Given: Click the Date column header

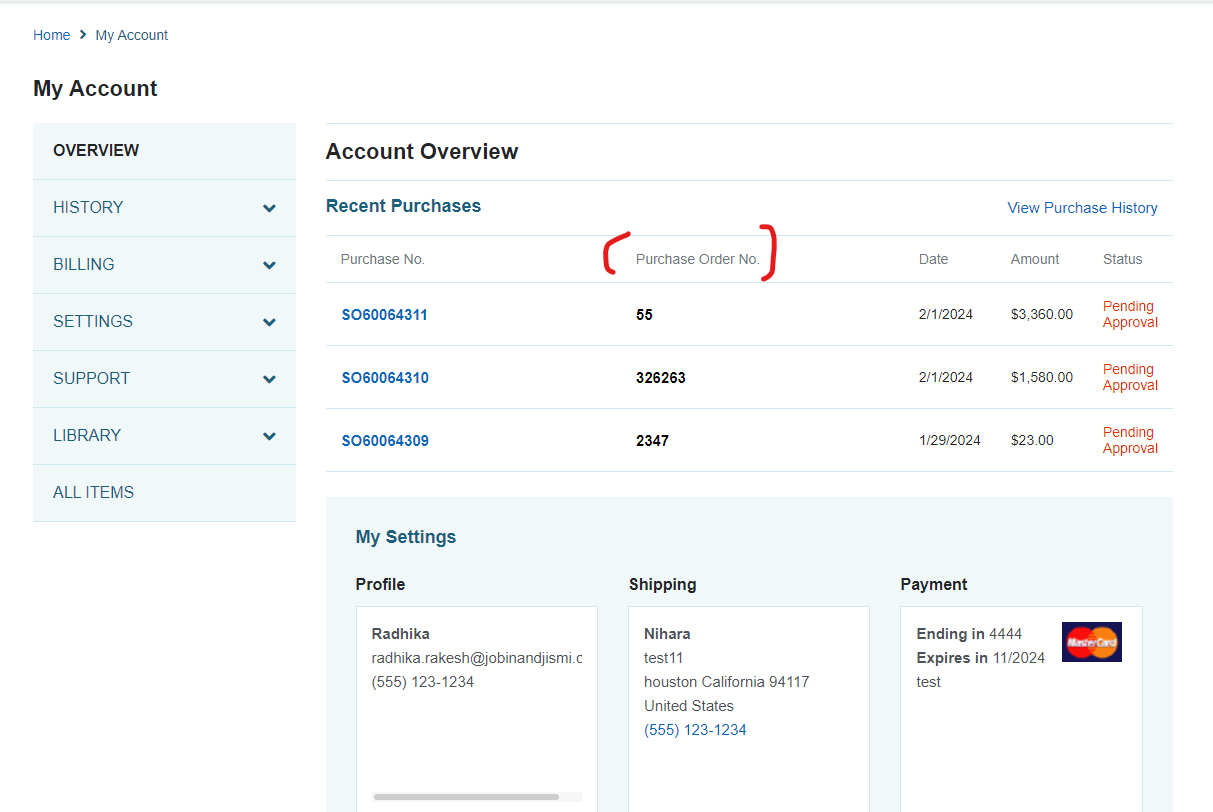Looking at the screenshot, I should [933, 259].
